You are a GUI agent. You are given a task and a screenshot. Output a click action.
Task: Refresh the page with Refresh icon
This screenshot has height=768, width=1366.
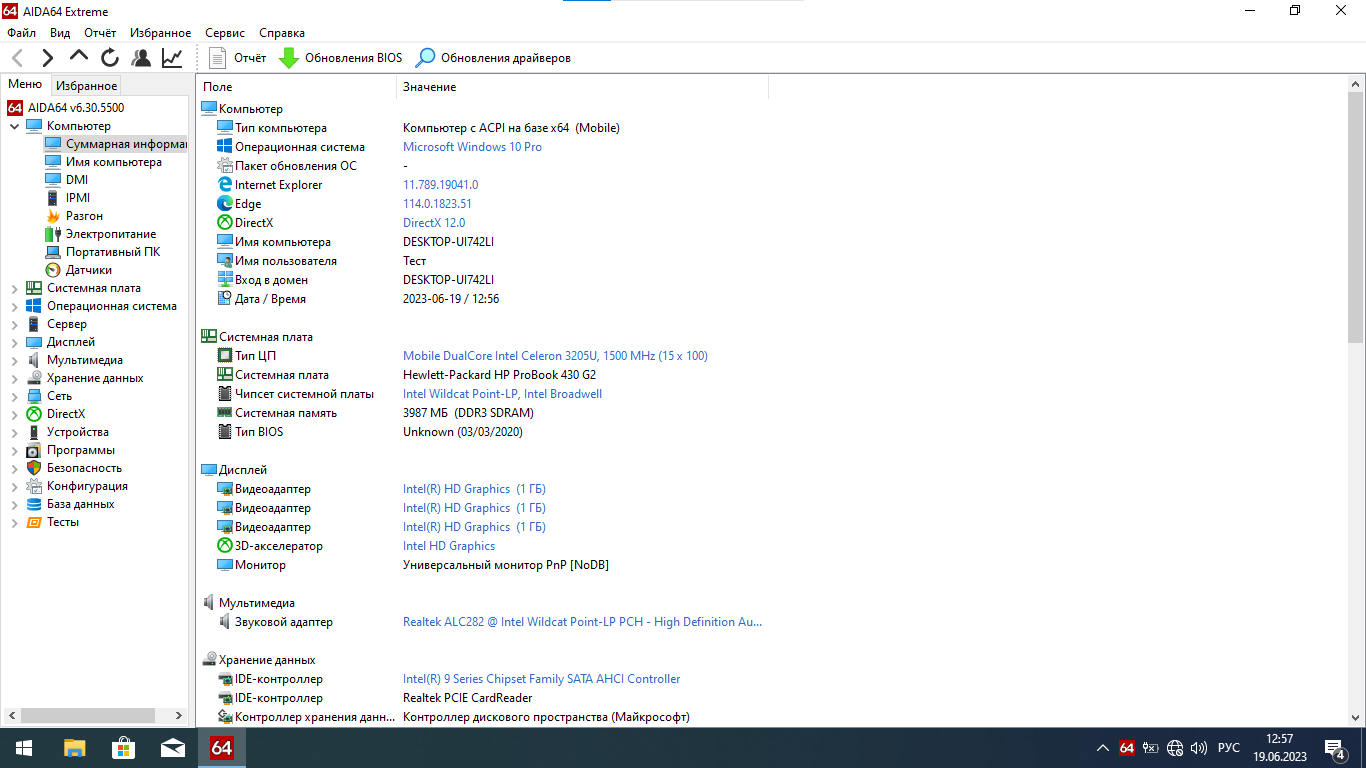pyautogui.click(x=110, y=58)
